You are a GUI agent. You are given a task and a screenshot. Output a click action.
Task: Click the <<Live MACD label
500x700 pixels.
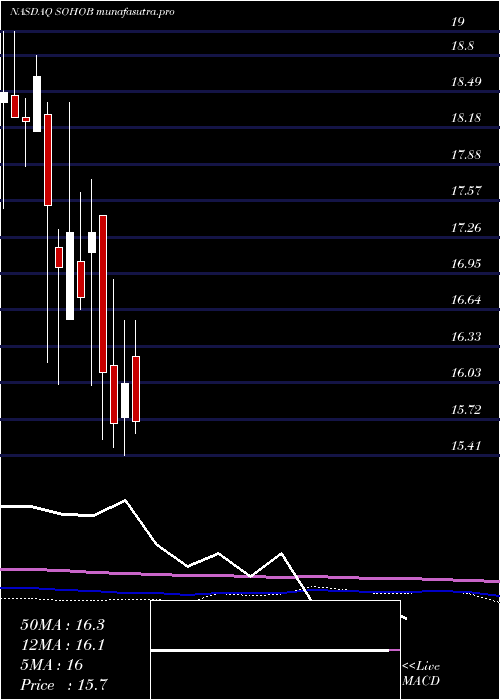421,674
